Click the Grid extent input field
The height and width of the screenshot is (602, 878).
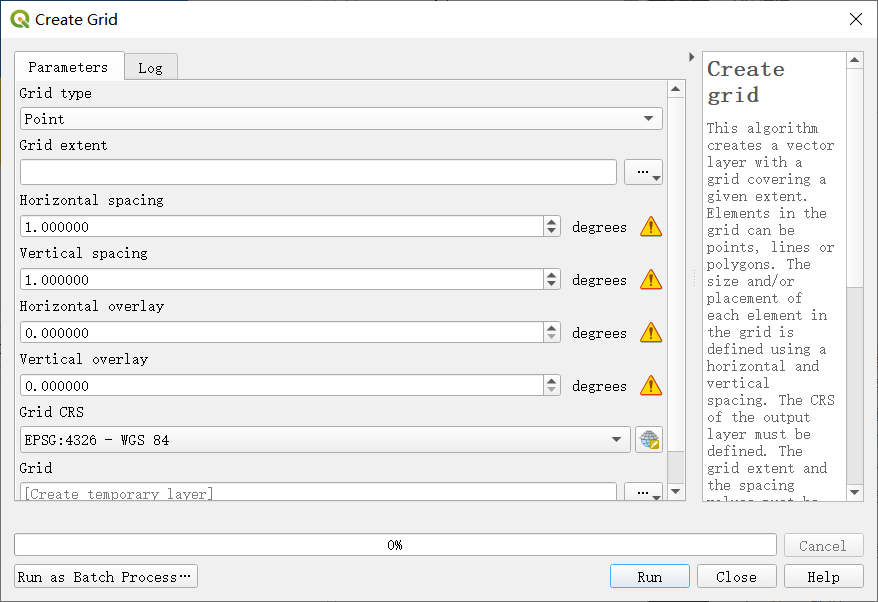318,172
